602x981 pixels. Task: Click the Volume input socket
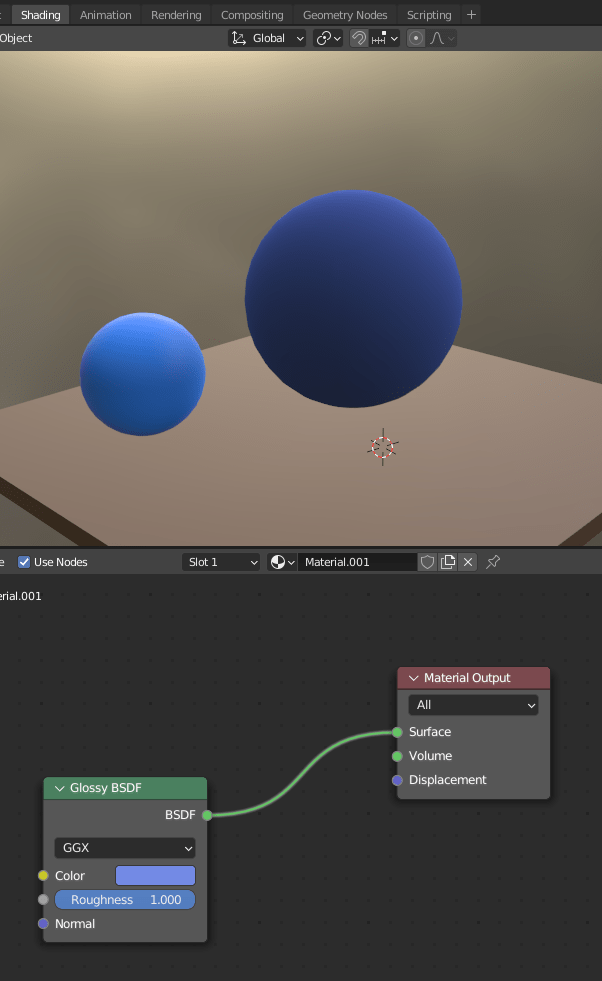[397, 756]
